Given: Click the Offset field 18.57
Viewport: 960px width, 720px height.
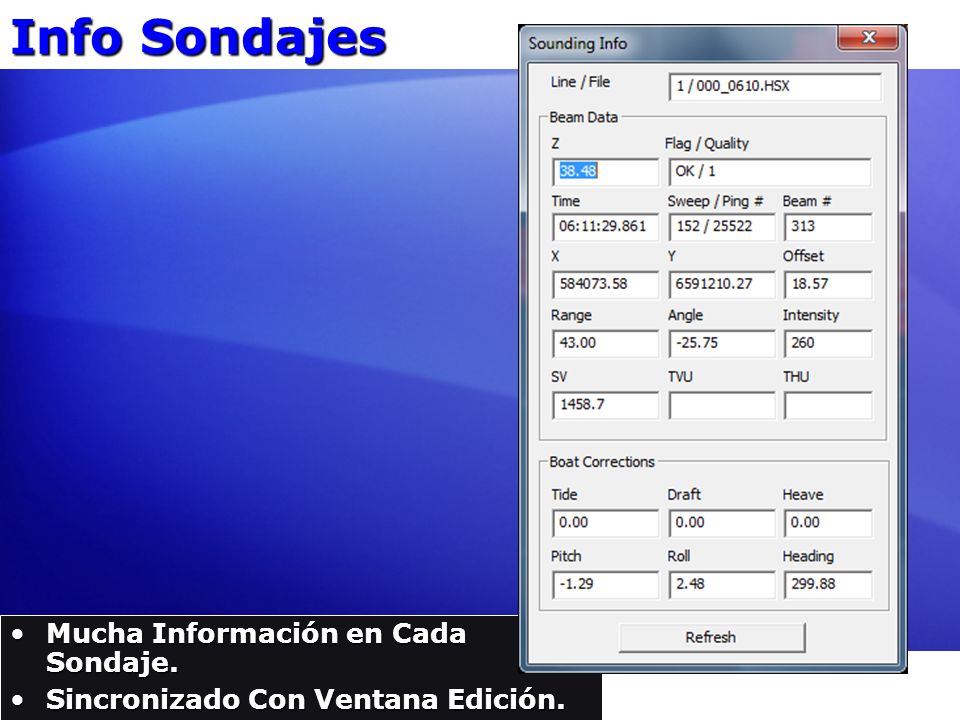Looking at the screenshot, I should (x=828, y=284).
